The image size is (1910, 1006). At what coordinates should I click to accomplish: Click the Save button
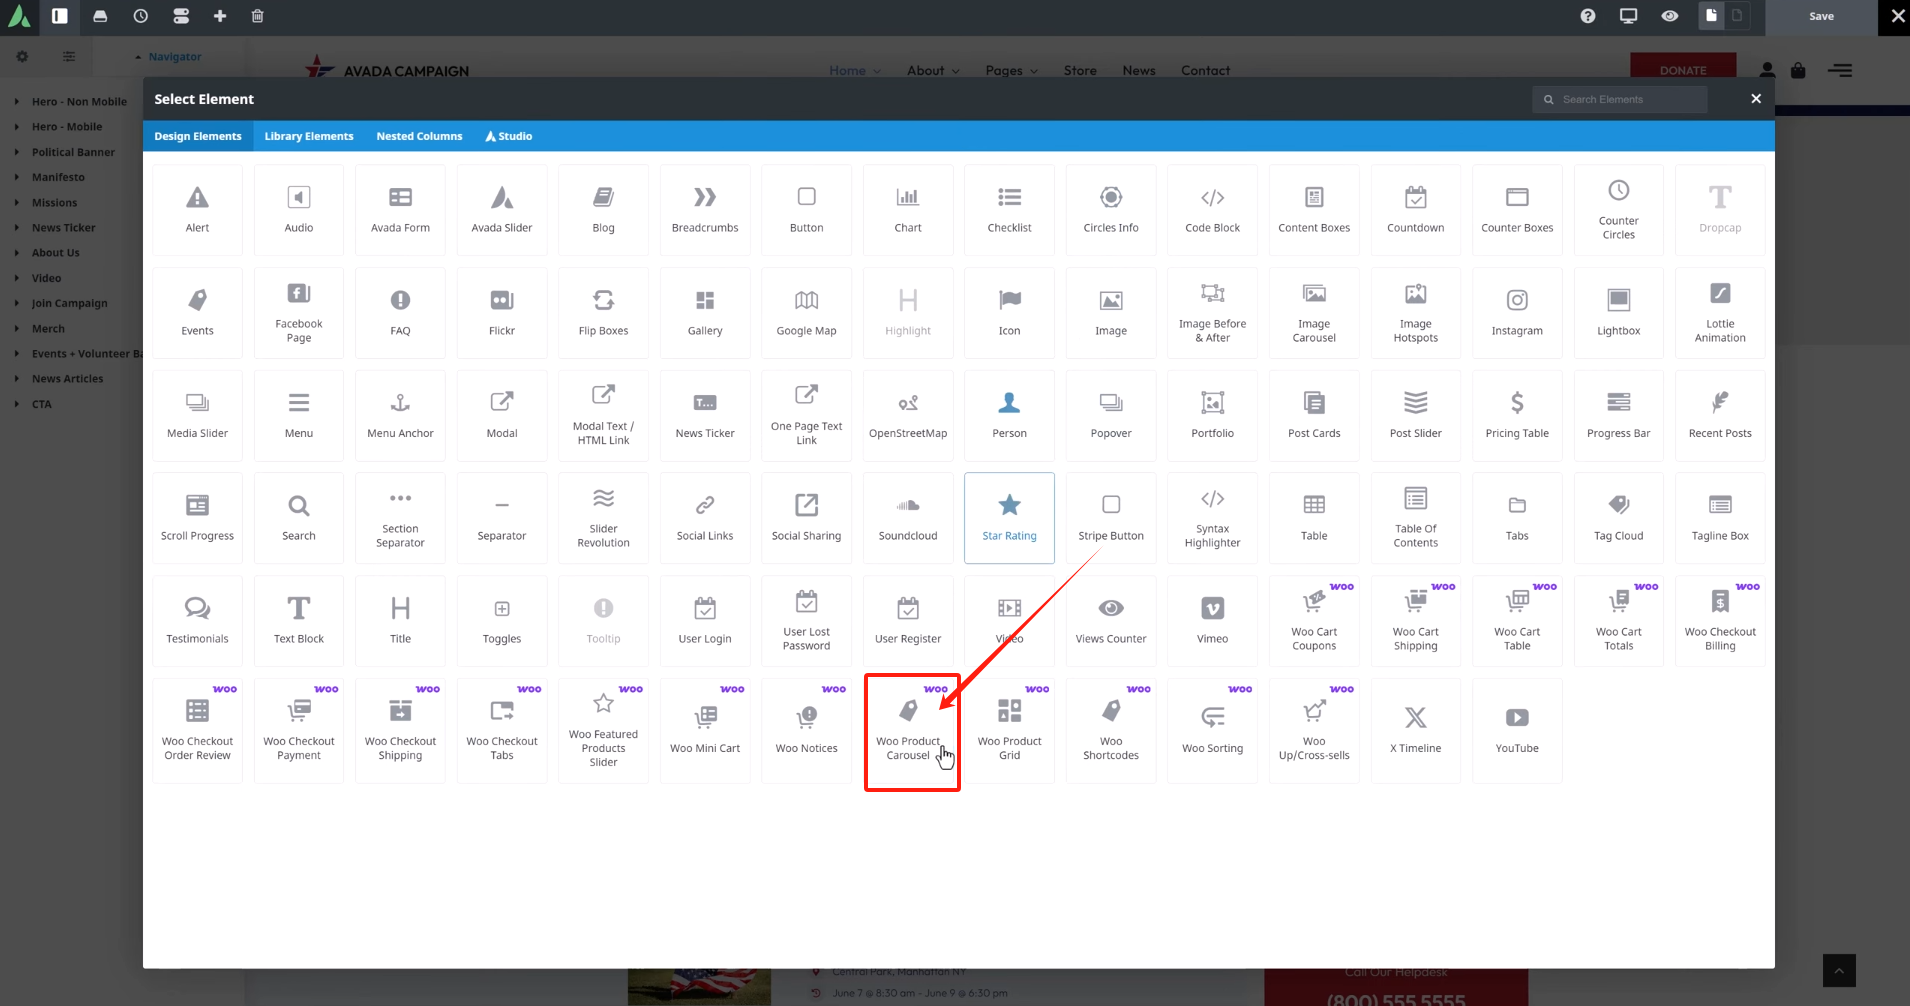(x=1821, y=16)
